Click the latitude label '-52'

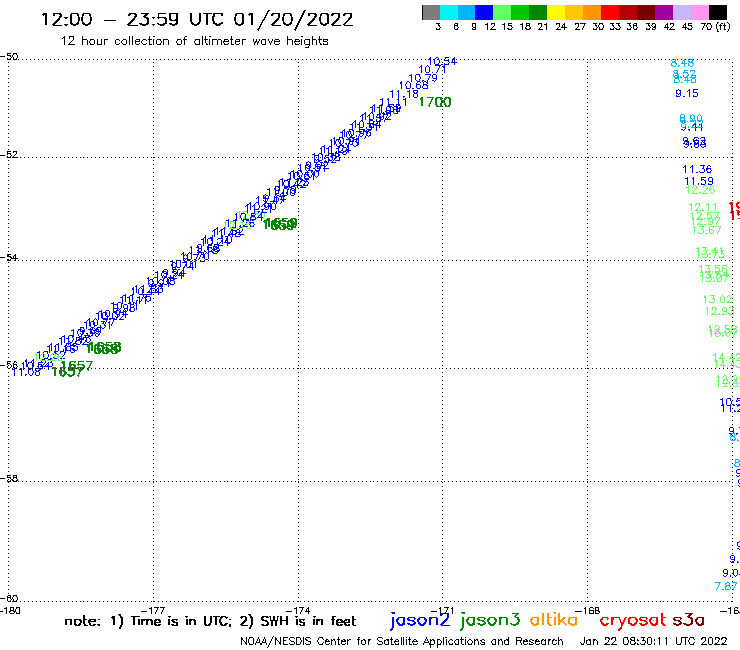click(x=9, y=155)
